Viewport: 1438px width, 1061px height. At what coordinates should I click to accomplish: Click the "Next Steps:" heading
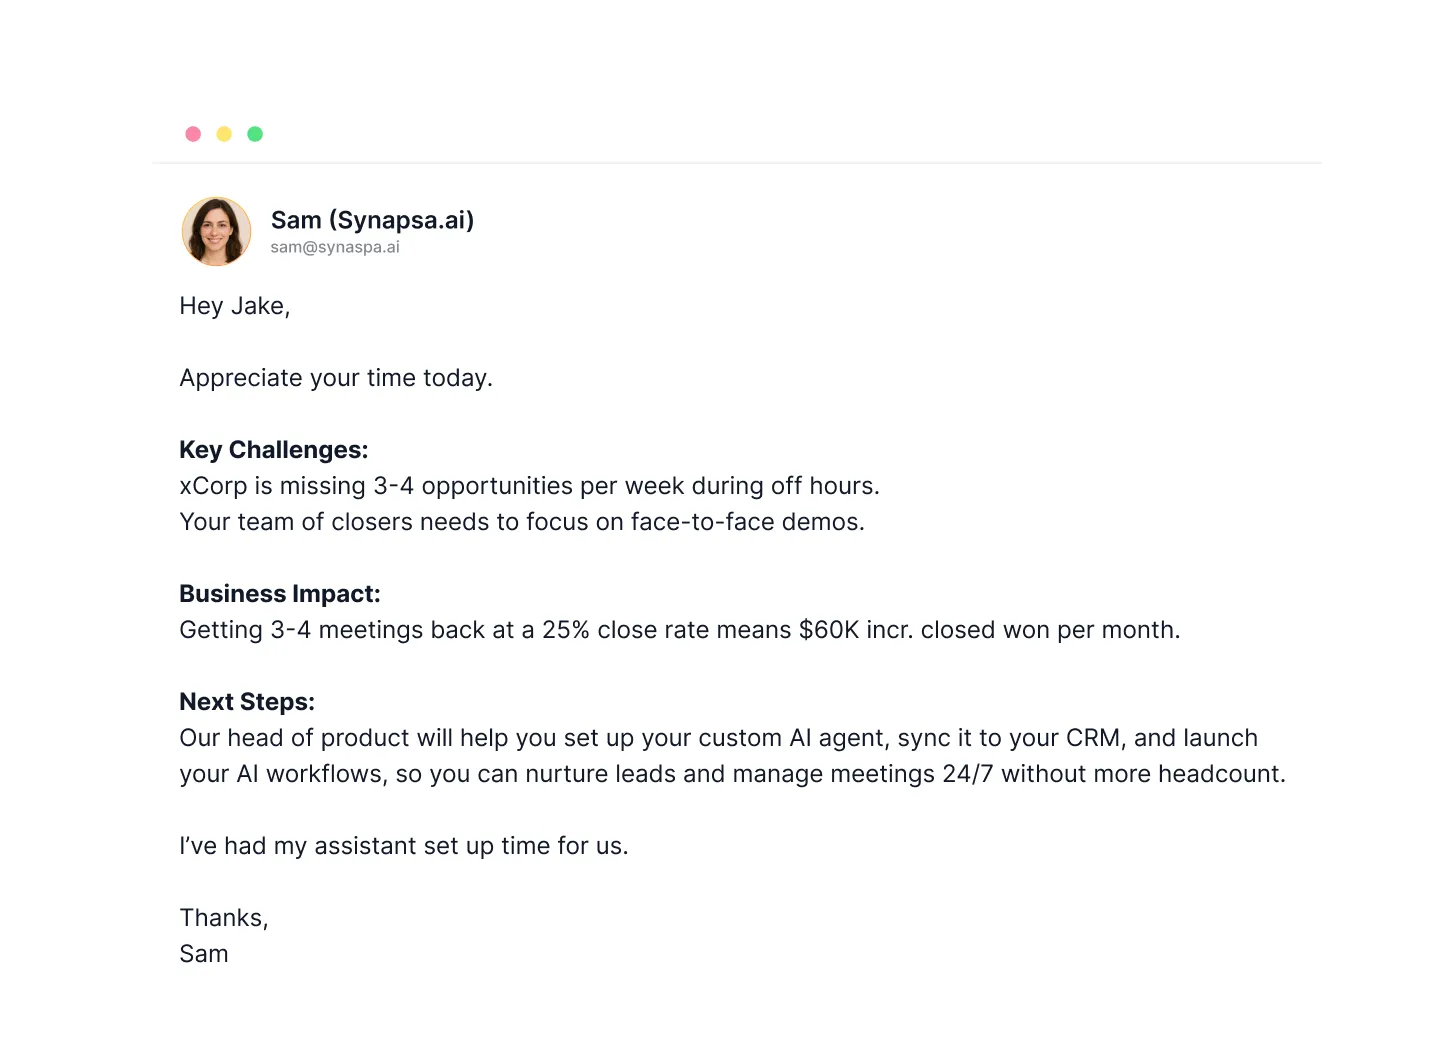pos(247,702)
